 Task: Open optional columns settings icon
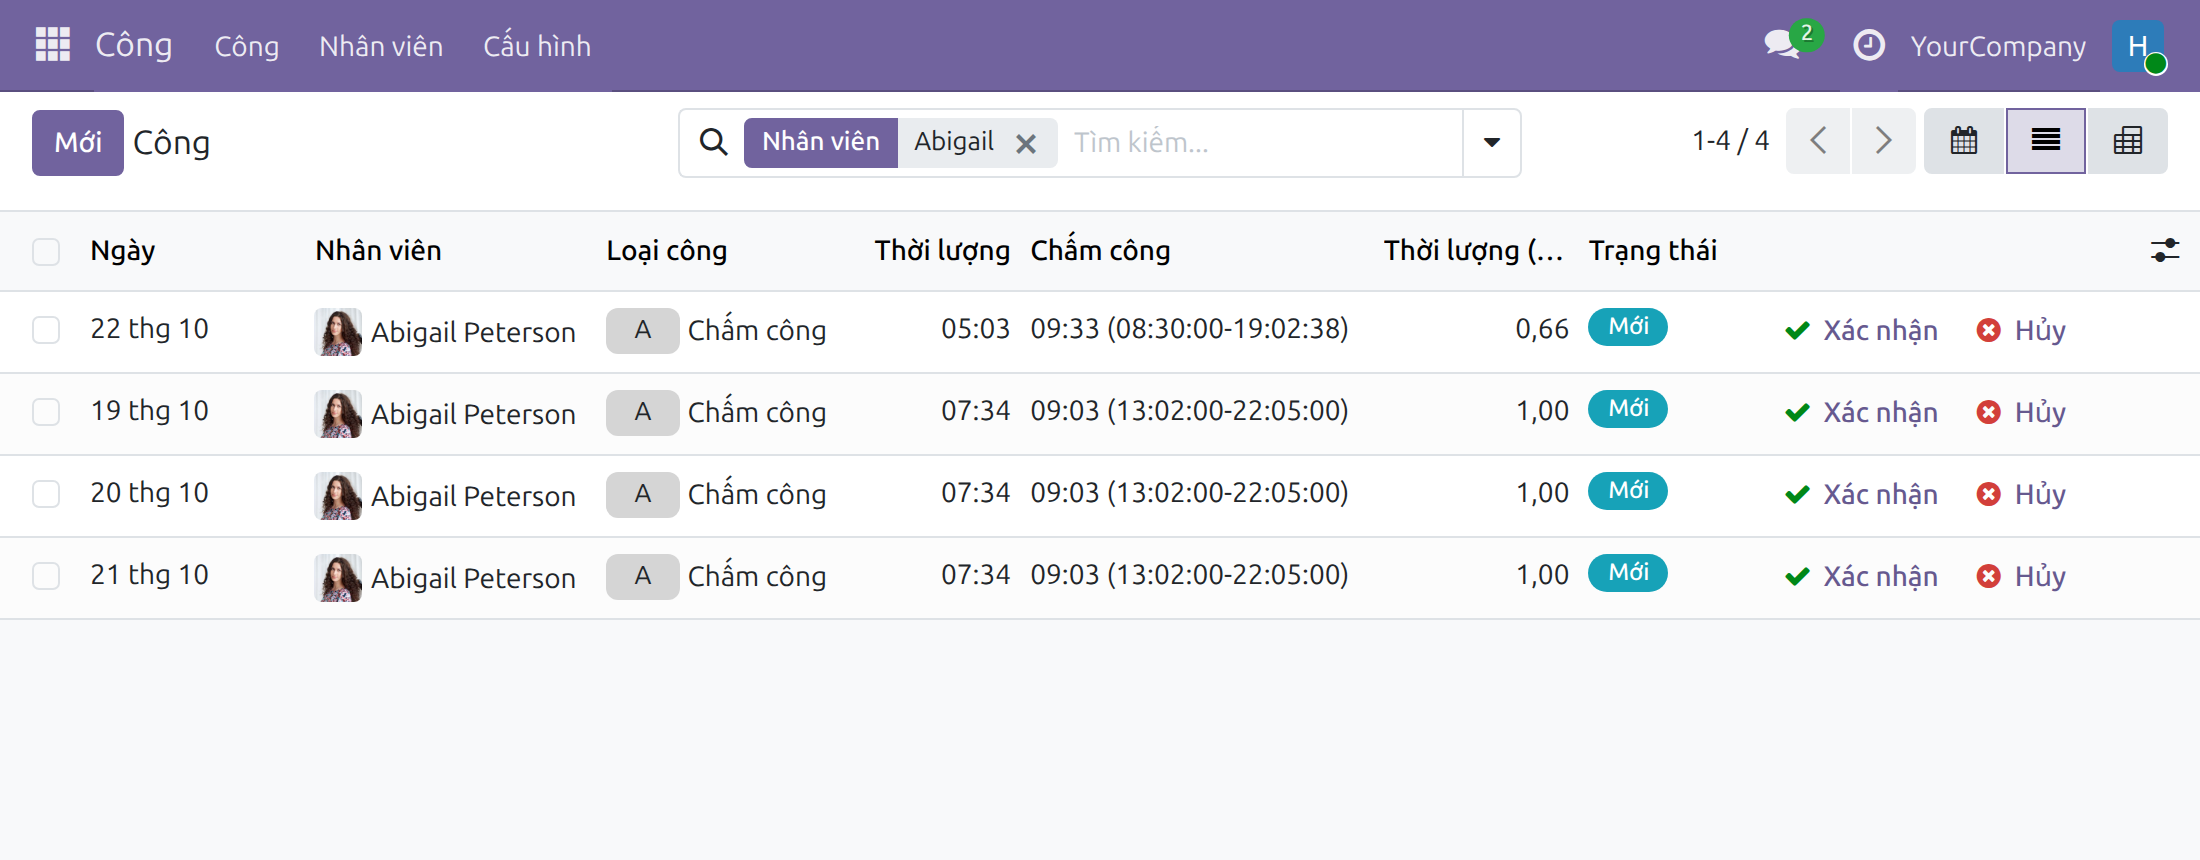click(2164, 250)
